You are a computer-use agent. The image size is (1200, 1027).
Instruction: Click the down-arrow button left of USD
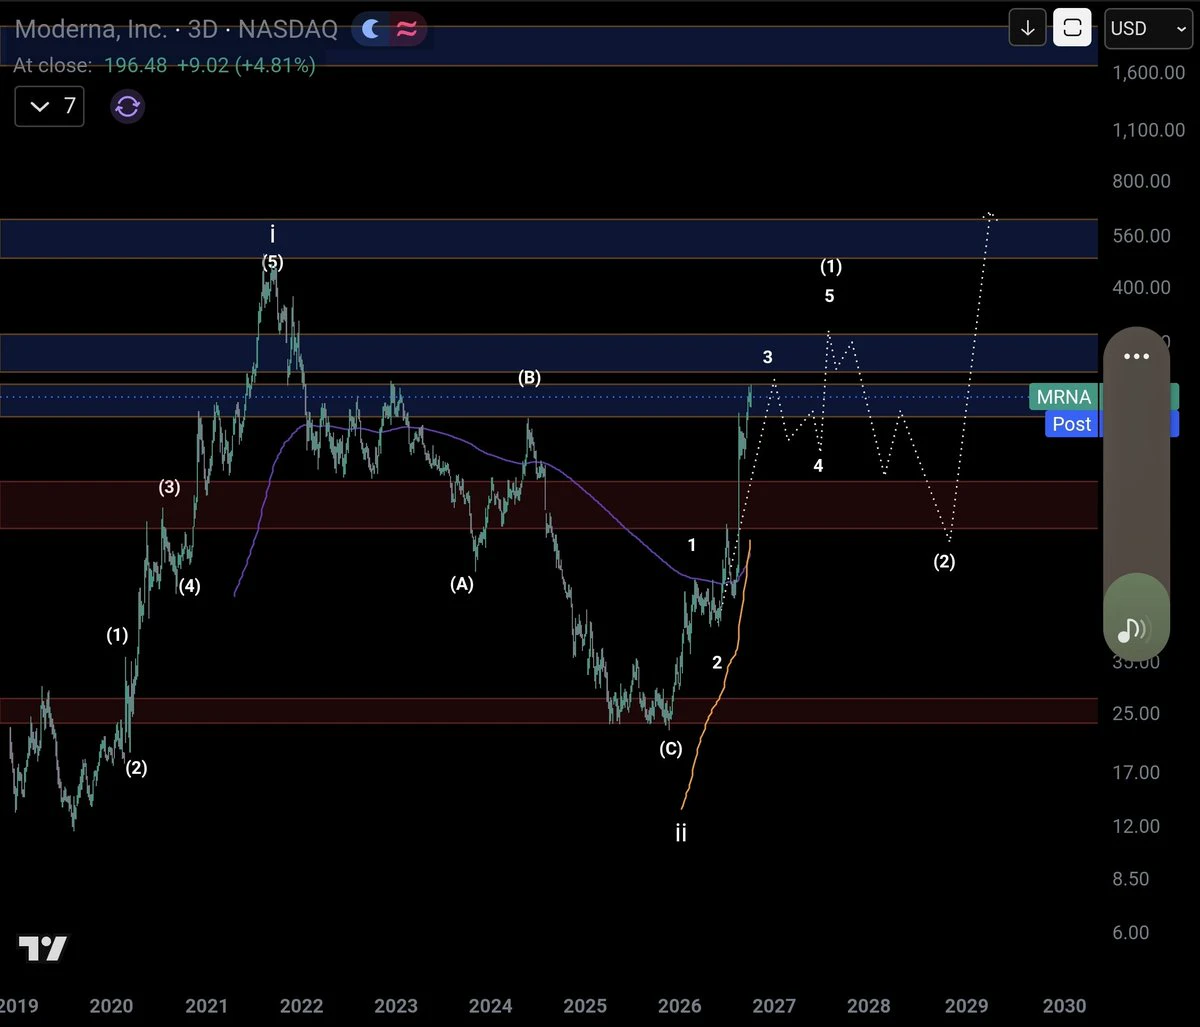pos(1027,29)
